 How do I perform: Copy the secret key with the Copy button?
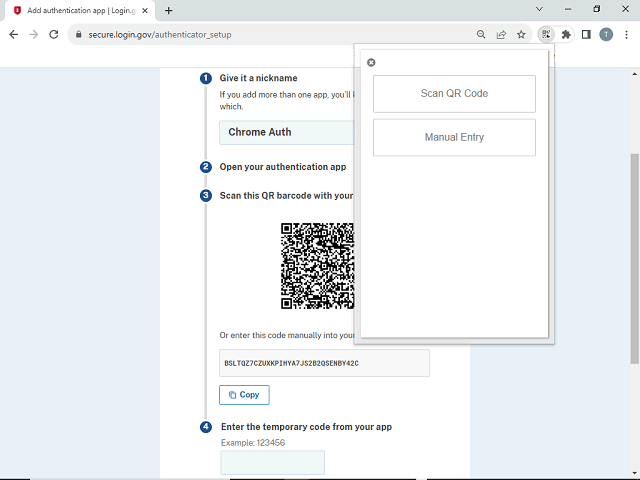[x=244, y=395]
